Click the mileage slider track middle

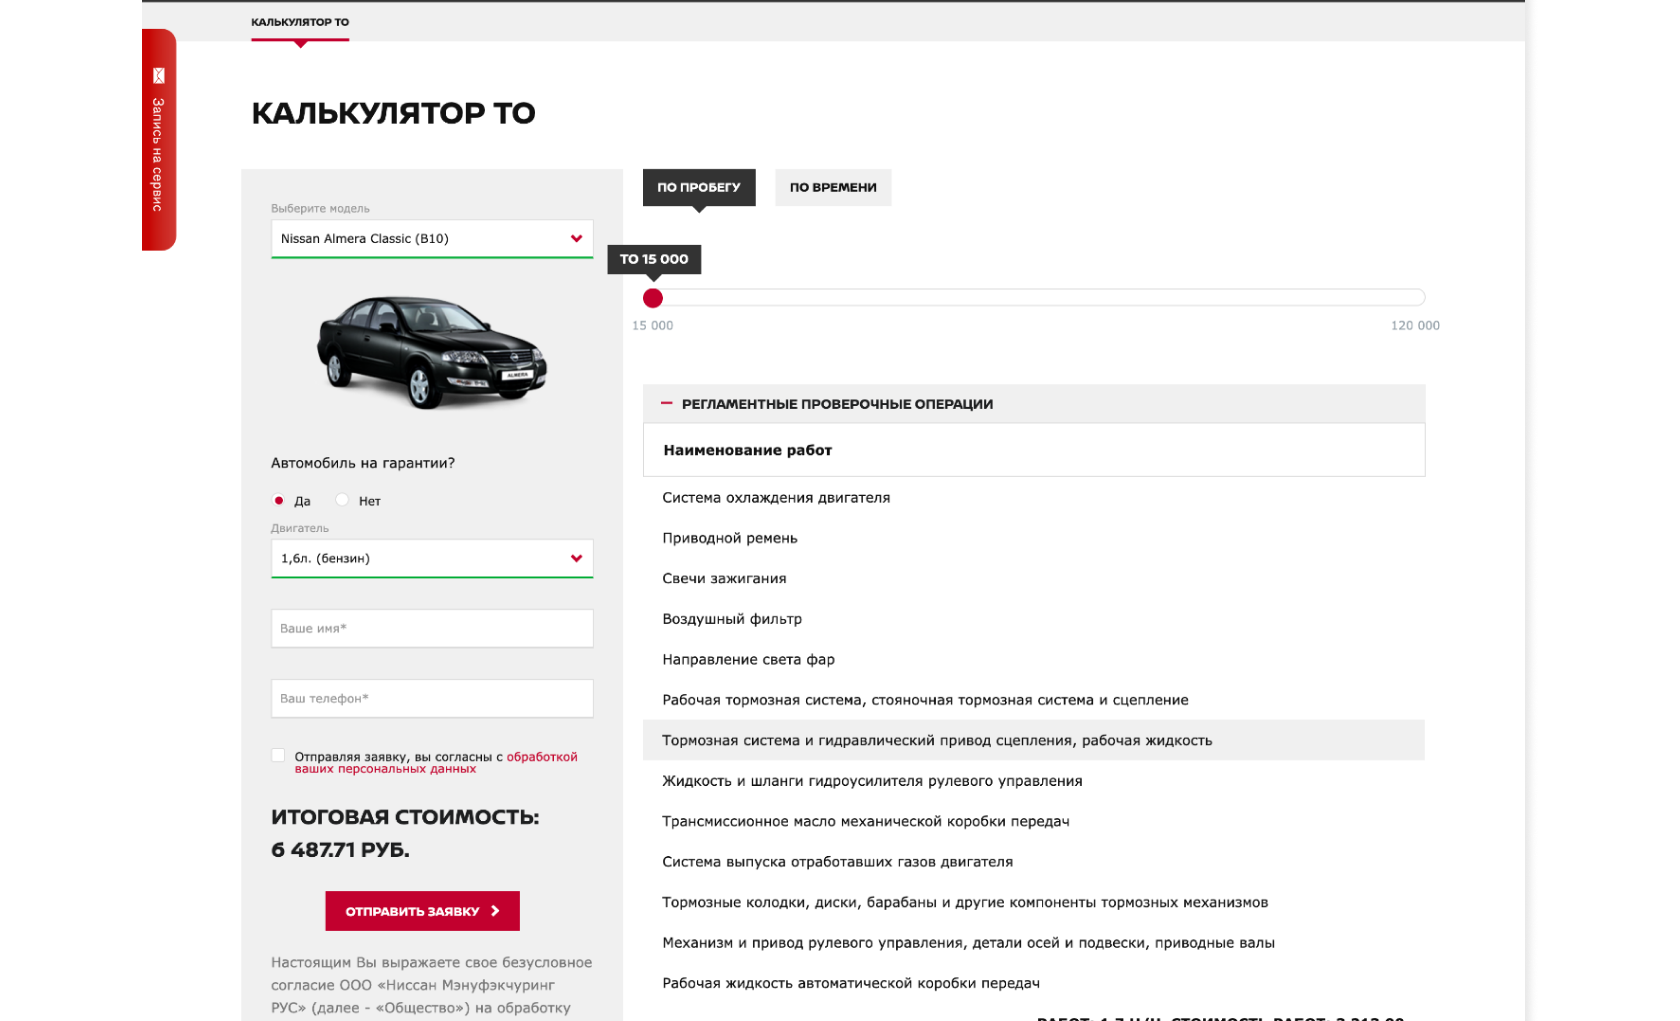(1035, 298)
